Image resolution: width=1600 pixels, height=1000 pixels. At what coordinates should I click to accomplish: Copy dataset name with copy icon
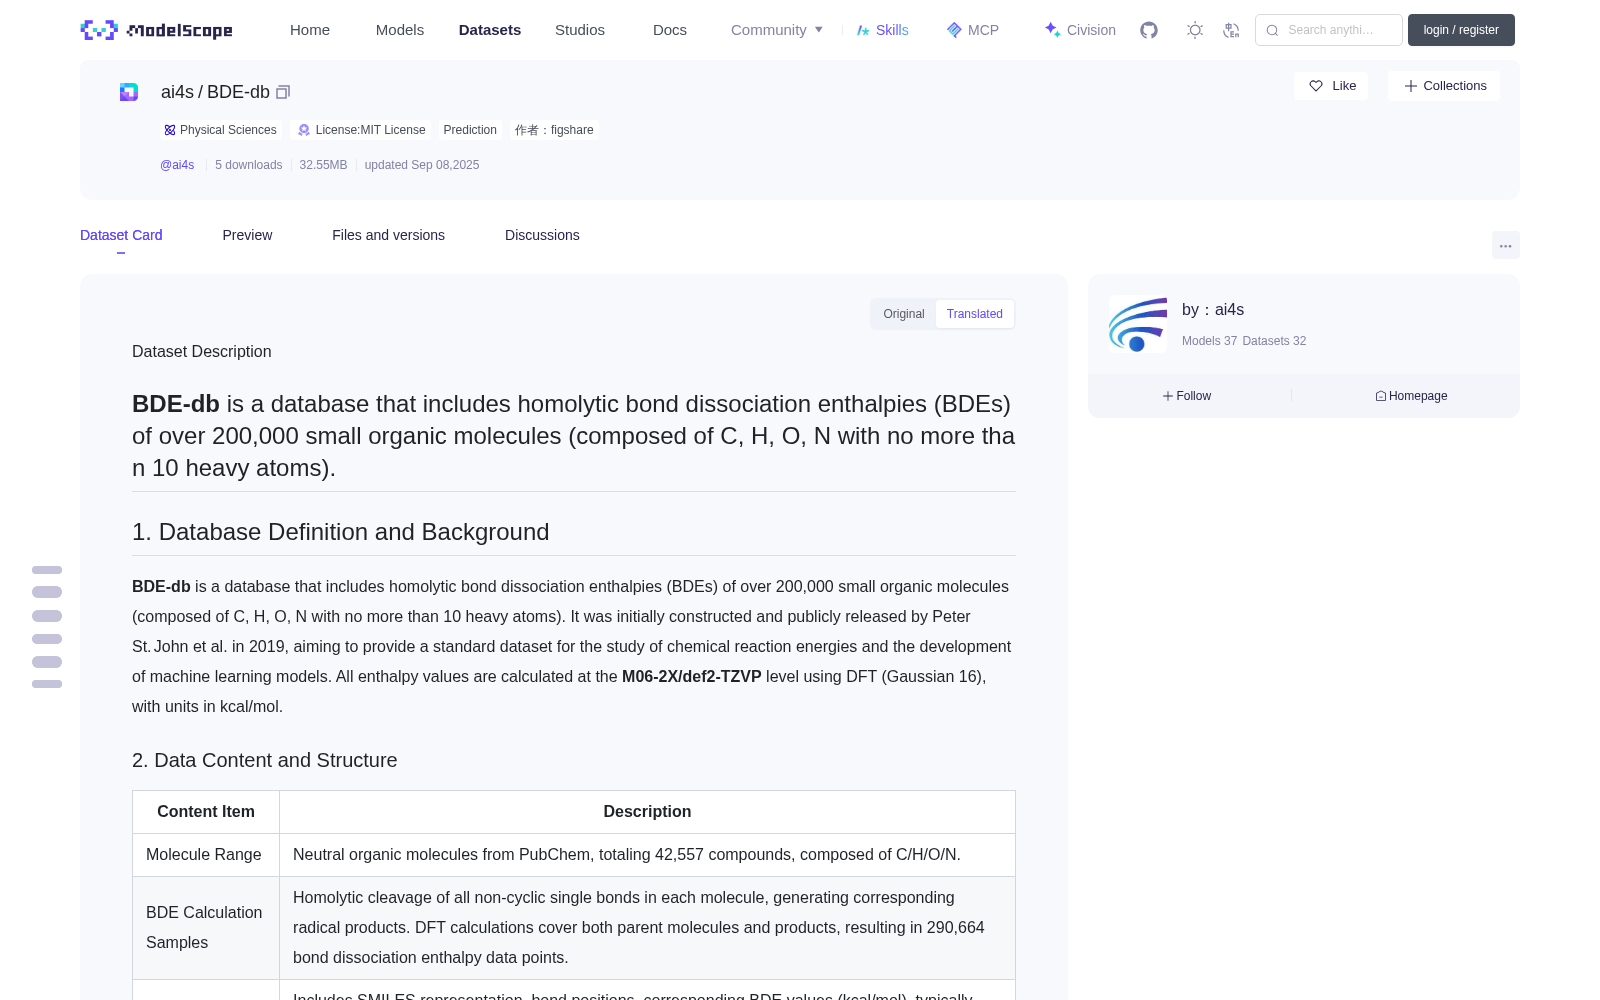coord(283,92)
